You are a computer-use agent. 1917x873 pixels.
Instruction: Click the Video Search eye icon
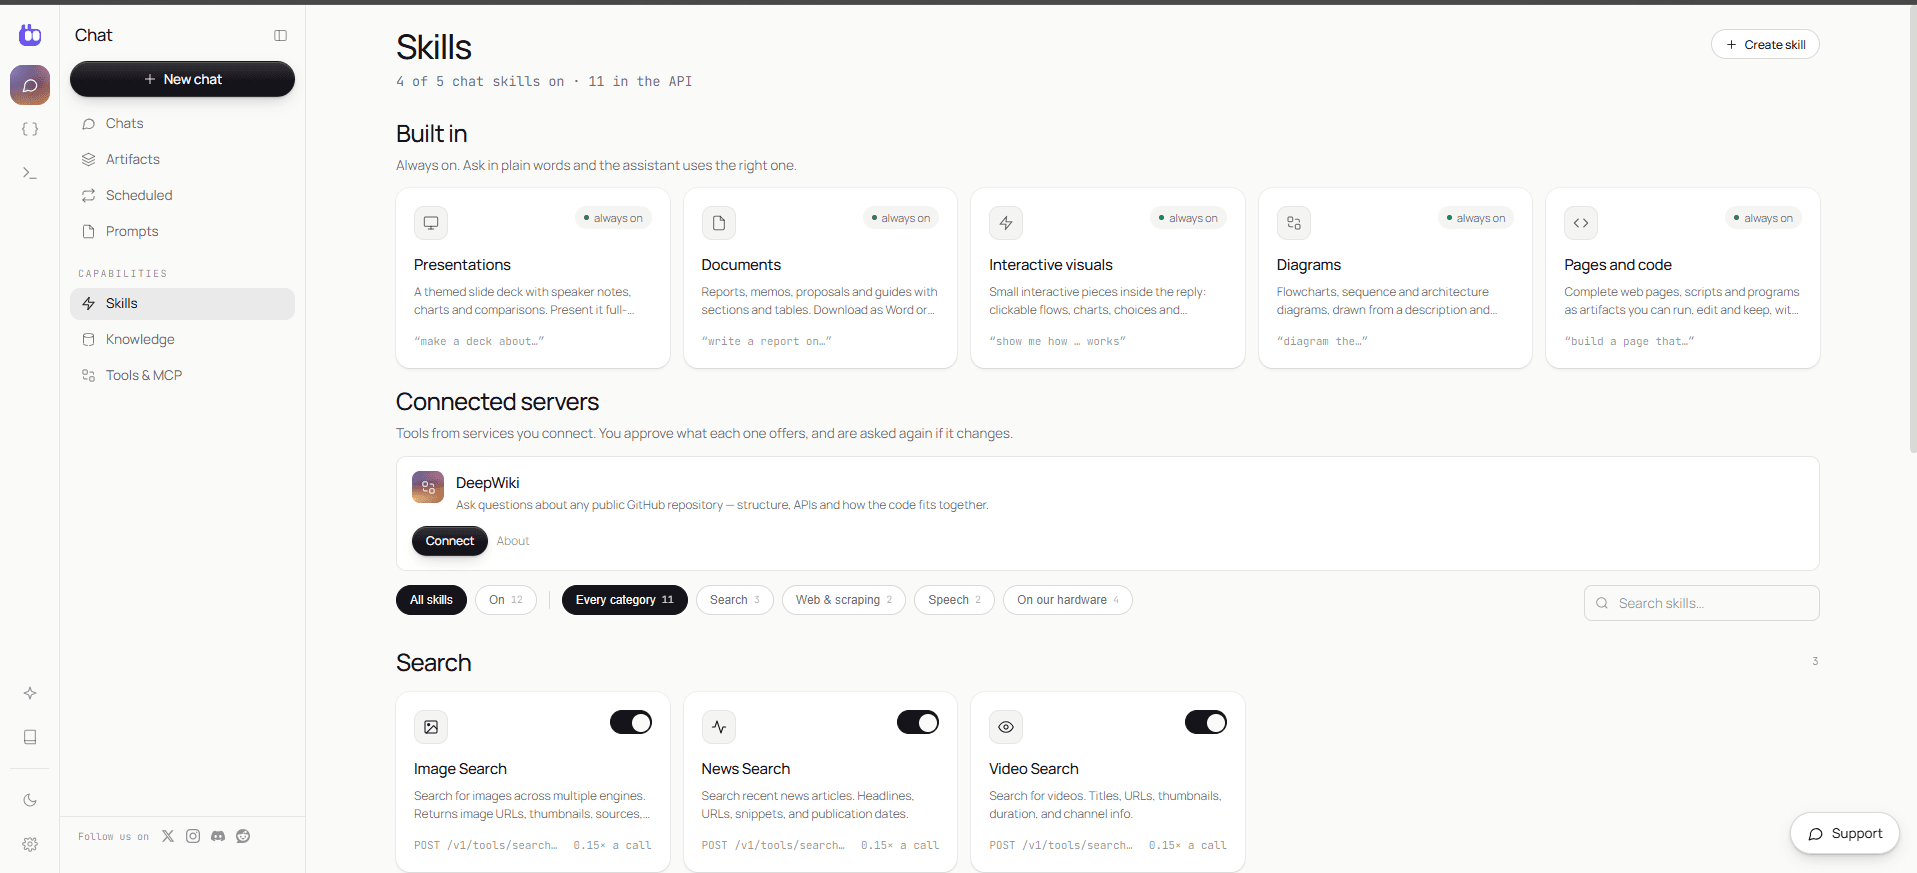pyautogui.click(x=1006, y=727)
